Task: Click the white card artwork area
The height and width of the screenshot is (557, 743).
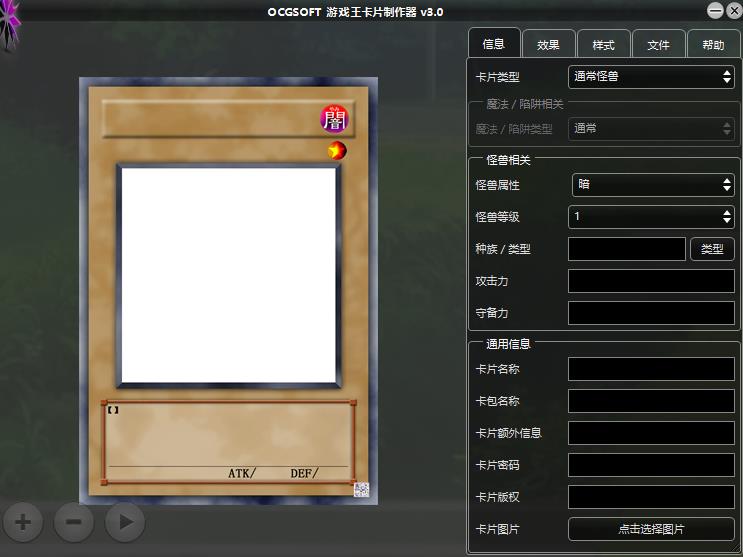Action: (x=228, y=275)
